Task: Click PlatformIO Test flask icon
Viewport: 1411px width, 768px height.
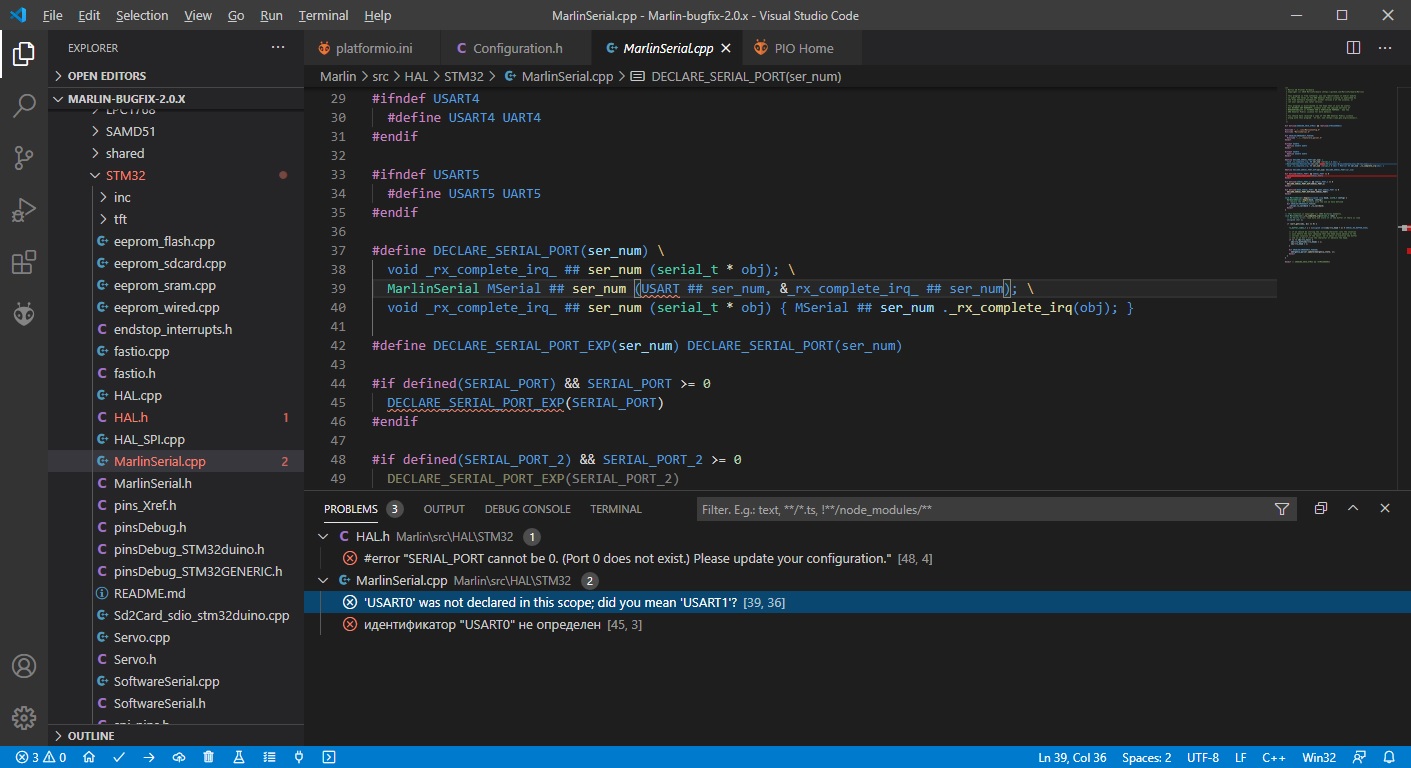Action: tap(239, 758)
